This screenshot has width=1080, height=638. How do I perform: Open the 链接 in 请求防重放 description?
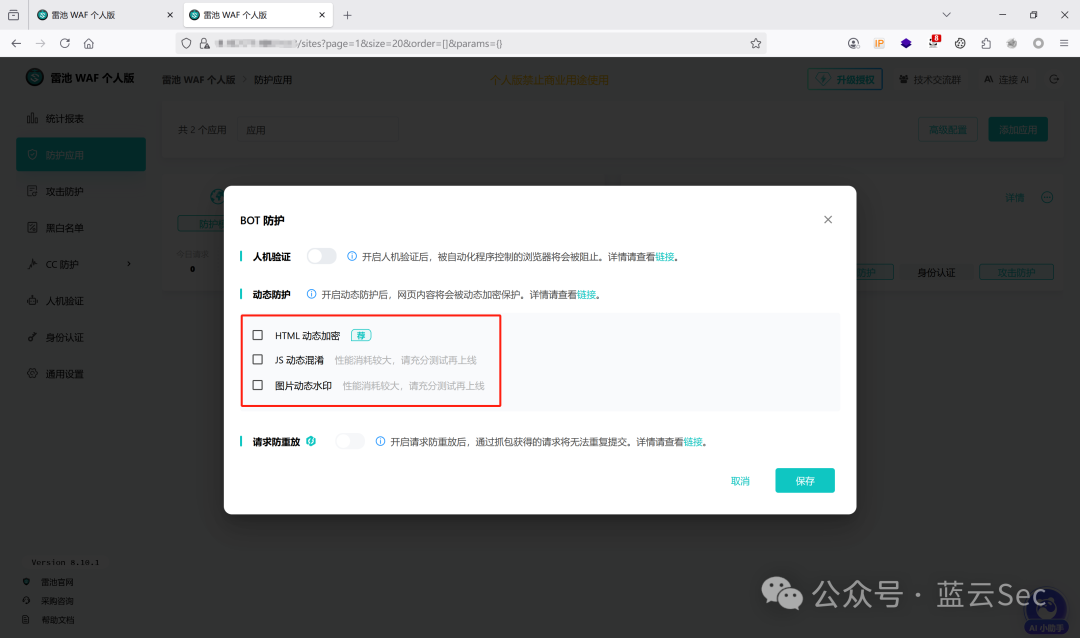point(693,442)
